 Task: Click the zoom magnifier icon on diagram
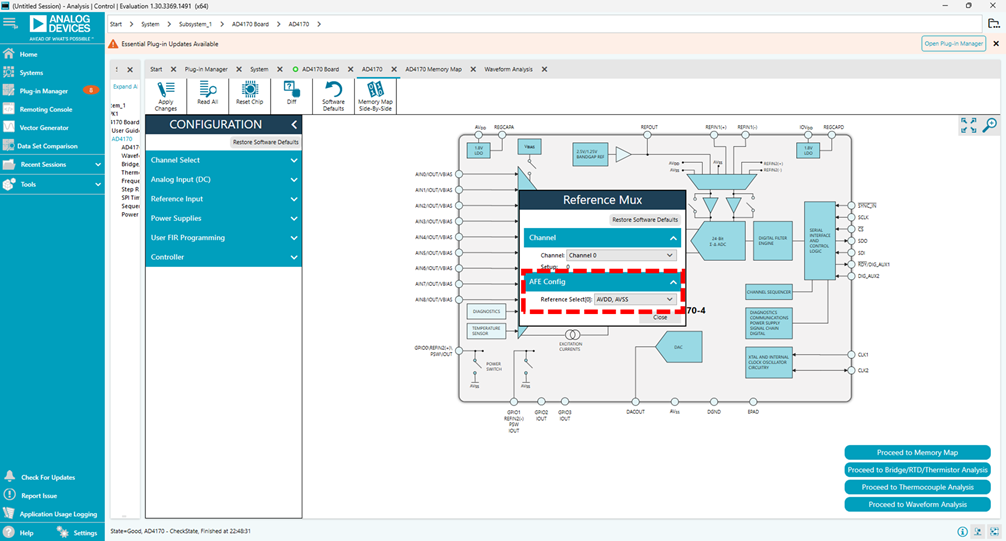[x=990, y=125]
